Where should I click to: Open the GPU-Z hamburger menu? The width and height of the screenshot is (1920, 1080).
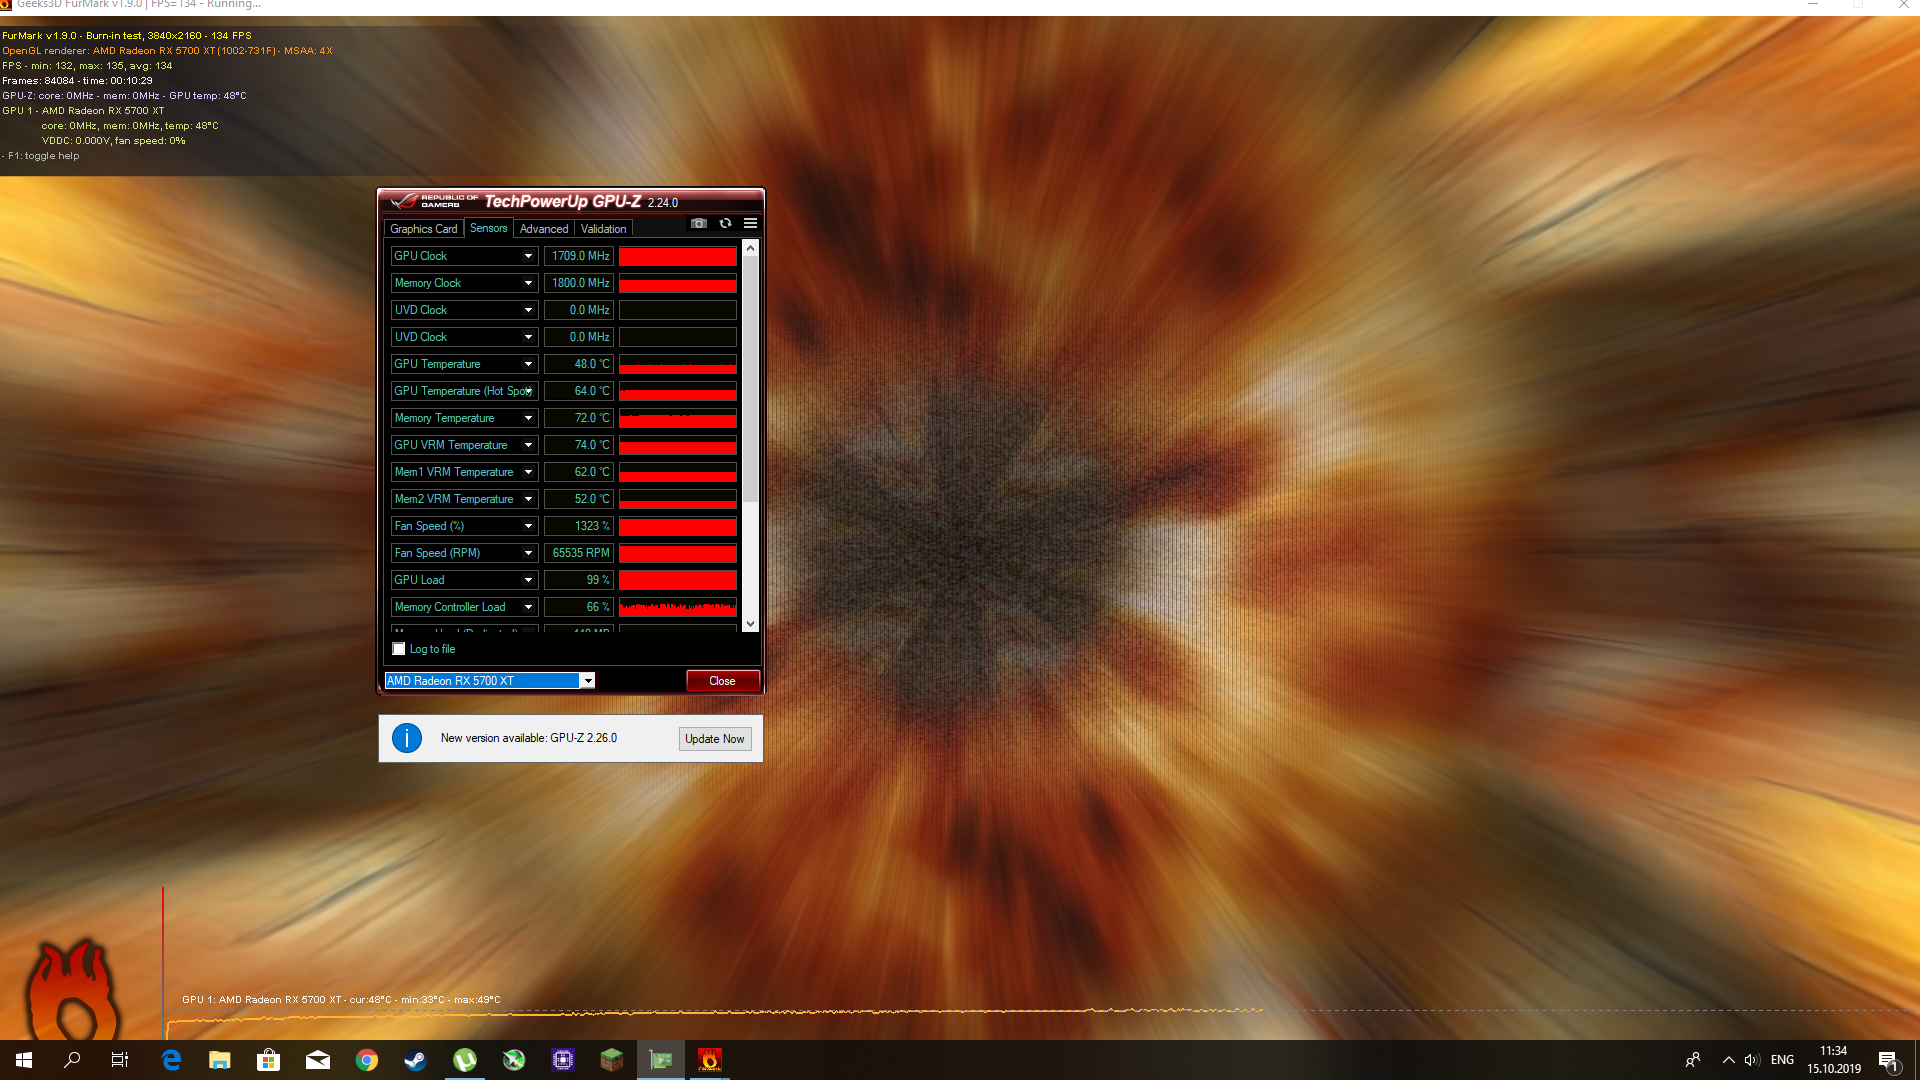pyautogui.click(x=750, y=223)
